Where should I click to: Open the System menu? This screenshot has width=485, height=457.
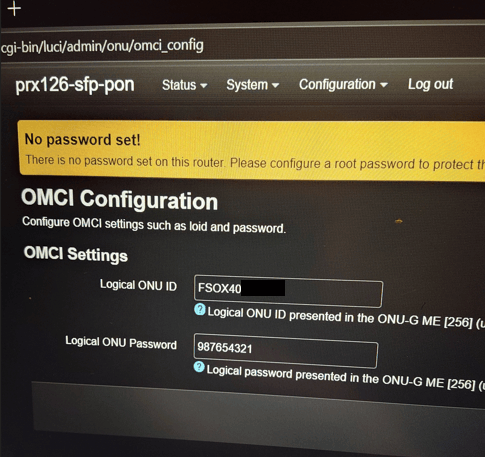tap(253, 85)
